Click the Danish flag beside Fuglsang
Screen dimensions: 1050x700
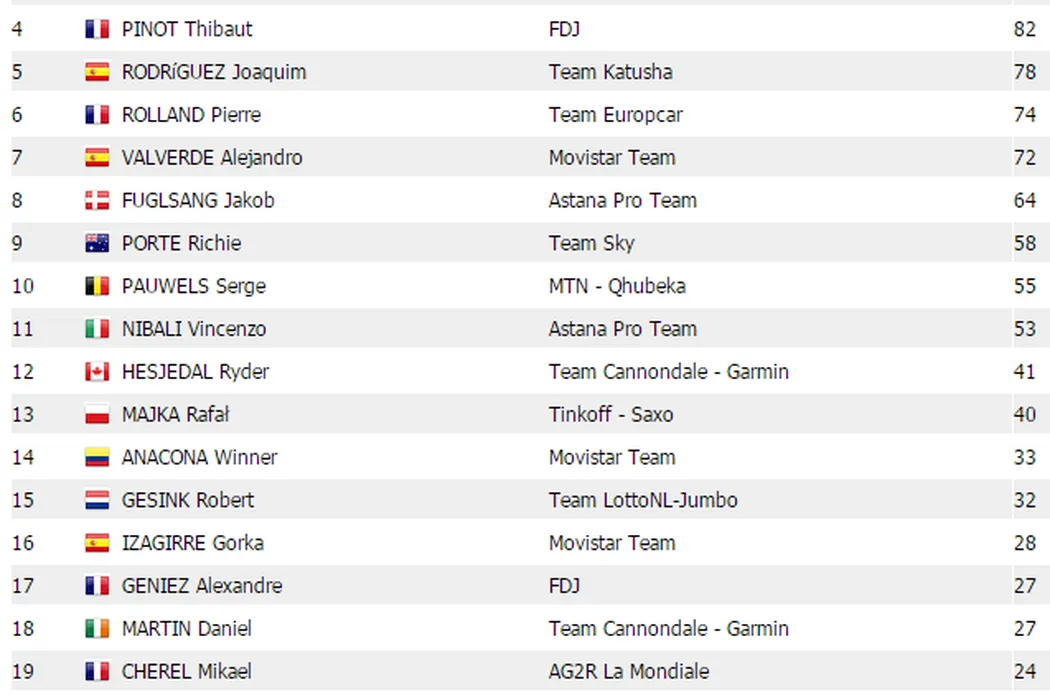tap(97, 201)
